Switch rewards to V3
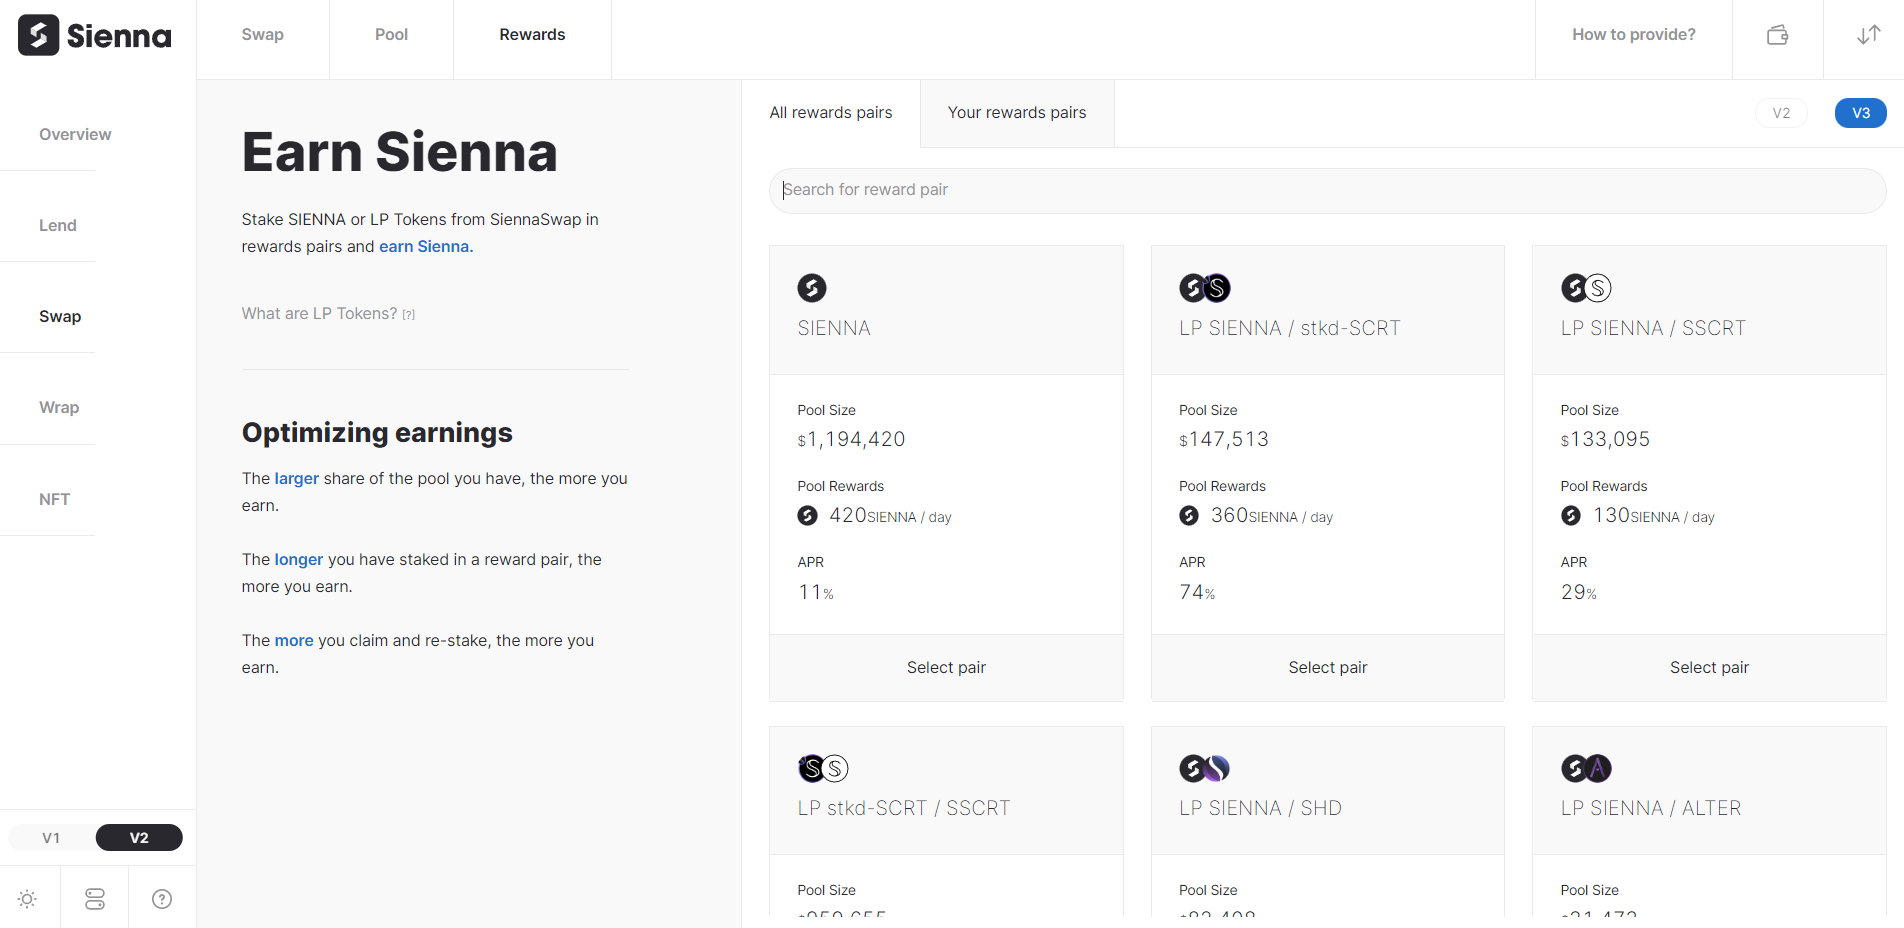Viewport: 1904px width, 928px height. click(x=1861, y=113)
